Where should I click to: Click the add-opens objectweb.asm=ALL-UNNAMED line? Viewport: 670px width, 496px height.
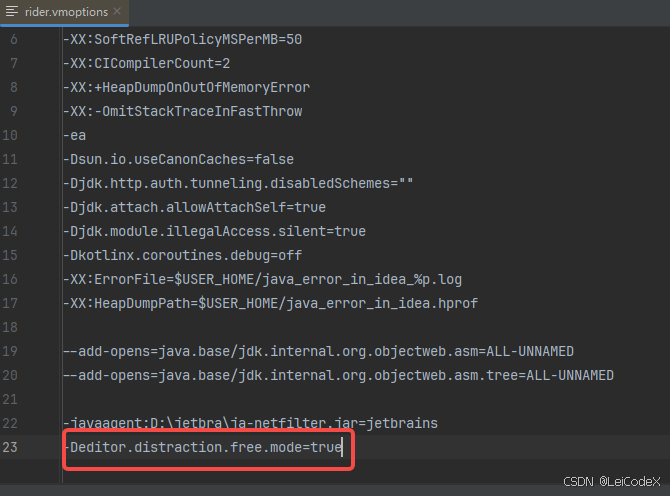(x=318, y=351)
